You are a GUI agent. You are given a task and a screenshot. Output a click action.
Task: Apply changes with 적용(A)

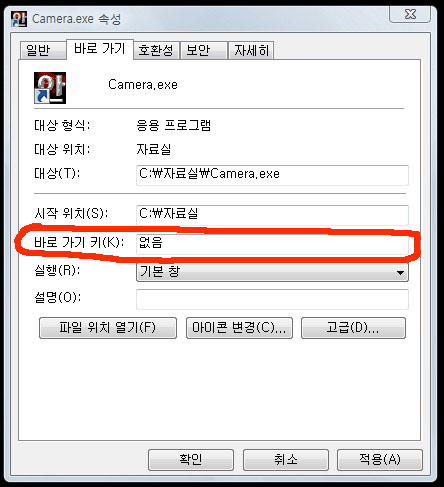[380, 460]
